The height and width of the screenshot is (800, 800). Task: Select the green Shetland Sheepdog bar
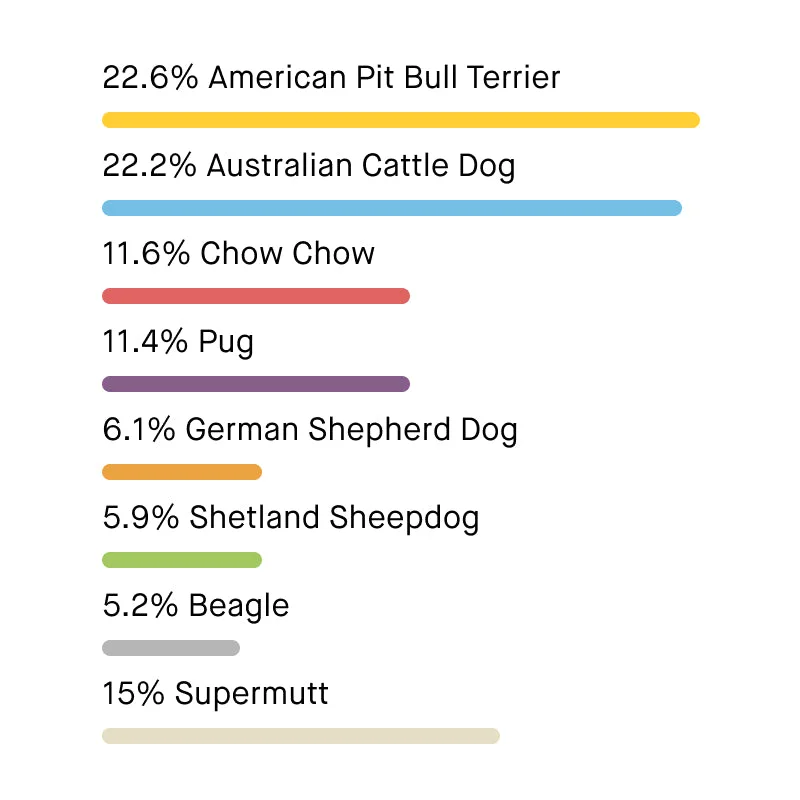tap(182, 560)
